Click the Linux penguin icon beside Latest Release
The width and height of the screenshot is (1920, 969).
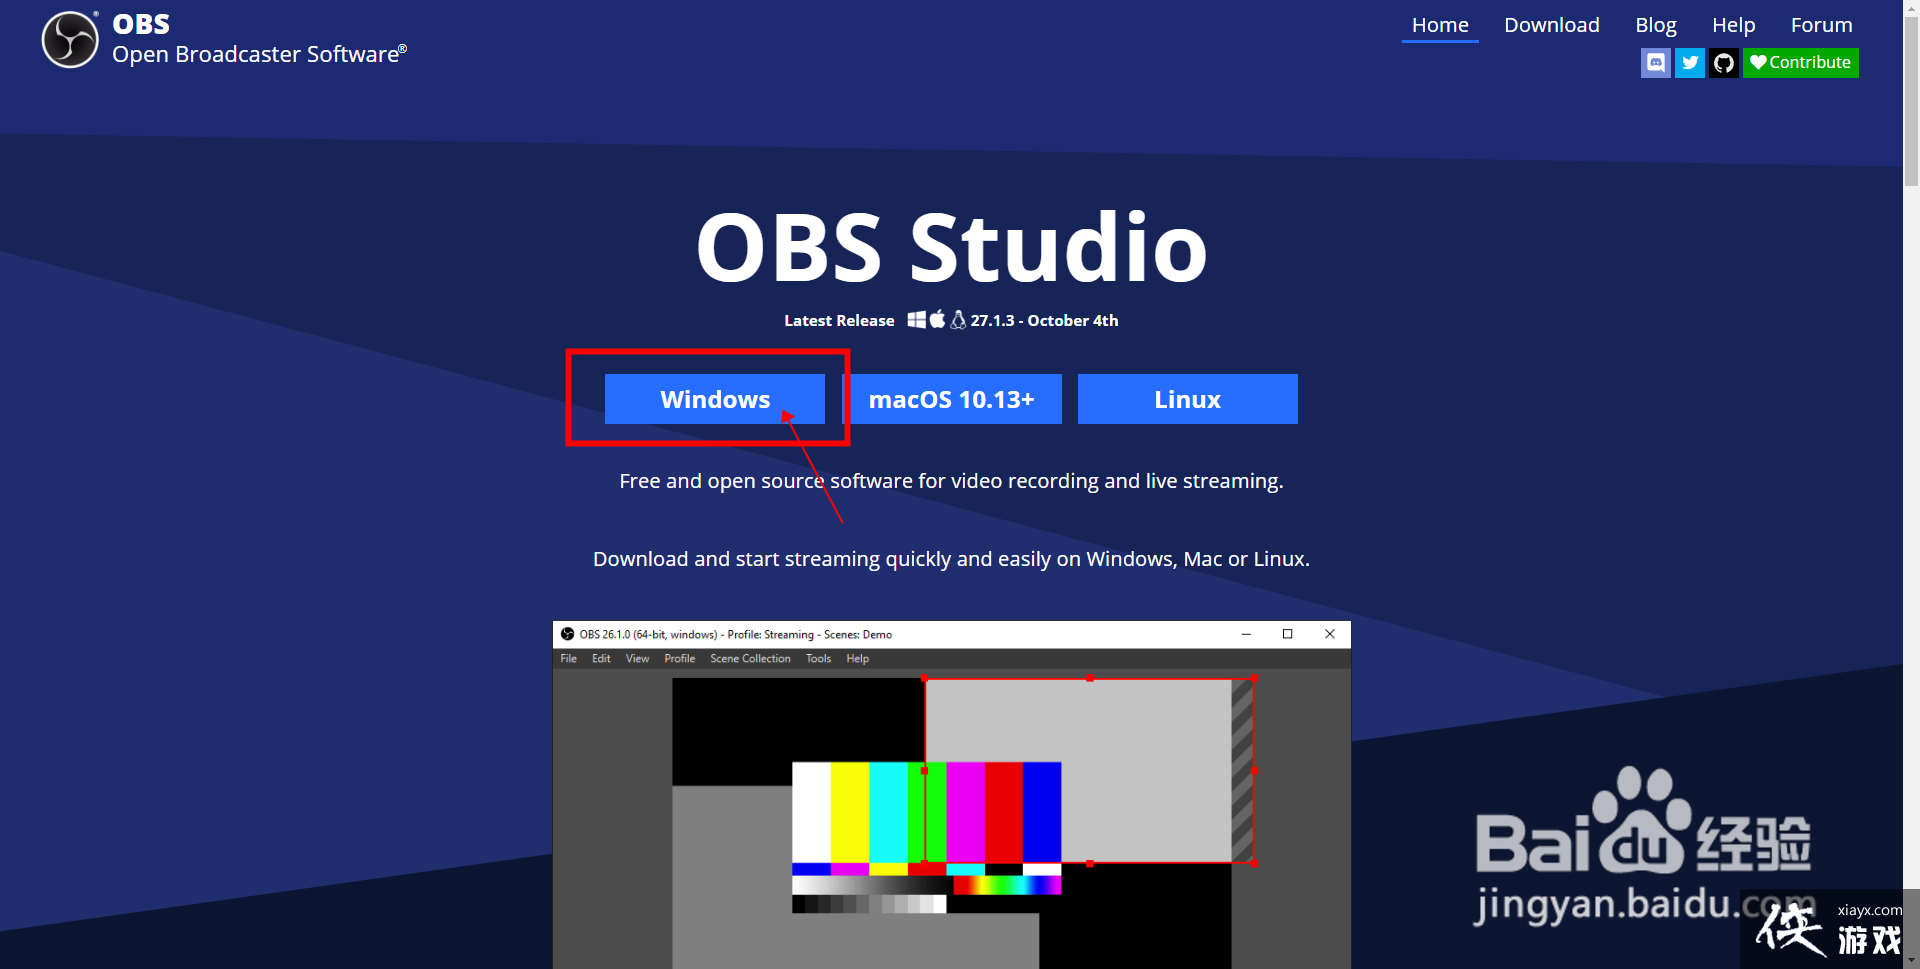pyautogui.click(x=958, y=320)
